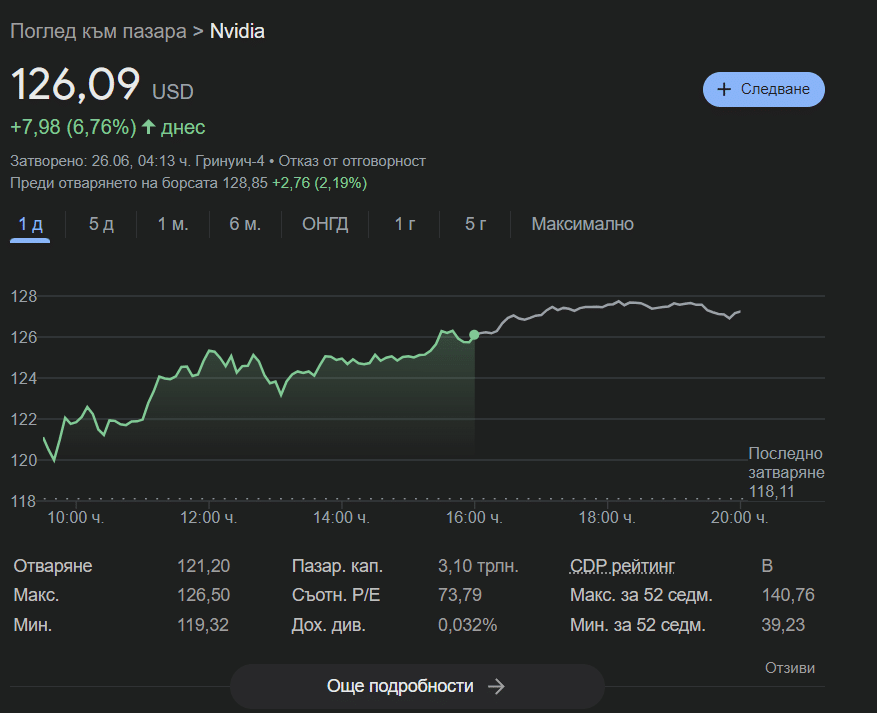Click the arrow icon in Още подробности

496,686
